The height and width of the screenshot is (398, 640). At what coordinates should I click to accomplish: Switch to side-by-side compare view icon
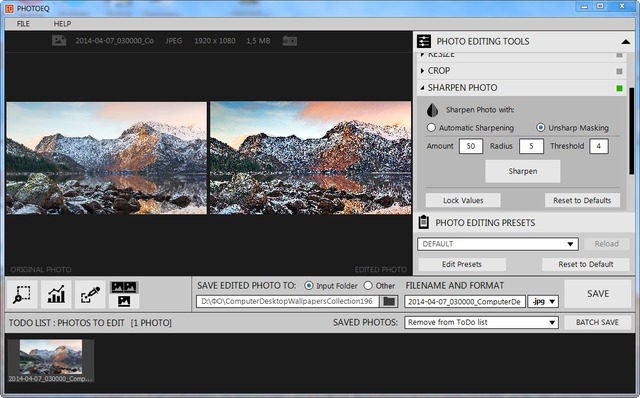[x=124, y=287]
